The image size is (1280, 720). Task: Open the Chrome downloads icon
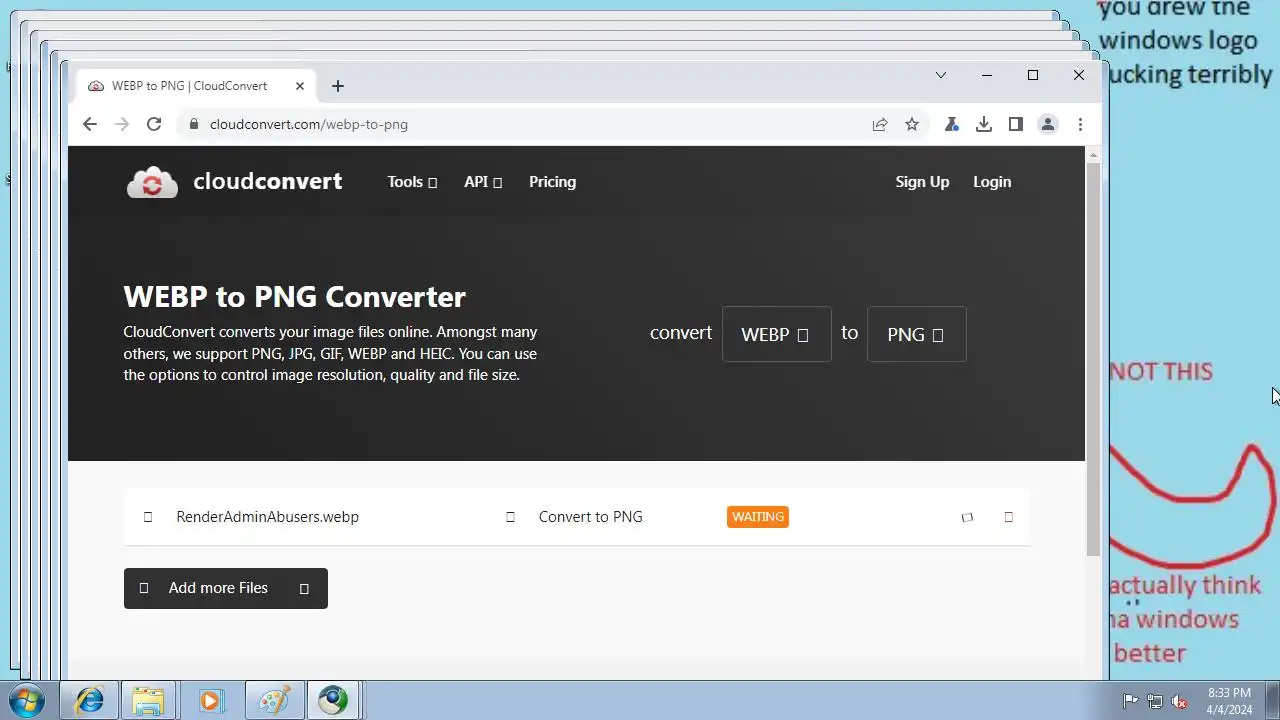coord(984,124)
